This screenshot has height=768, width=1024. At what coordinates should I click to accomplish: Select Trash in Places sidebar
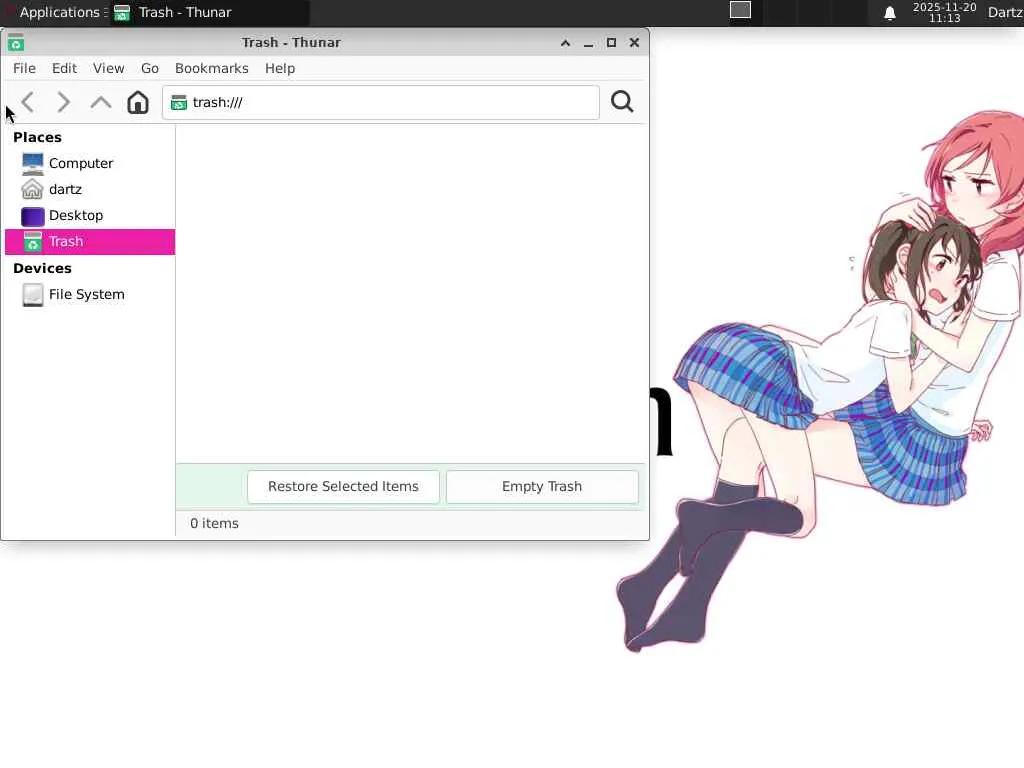(89, 242)
